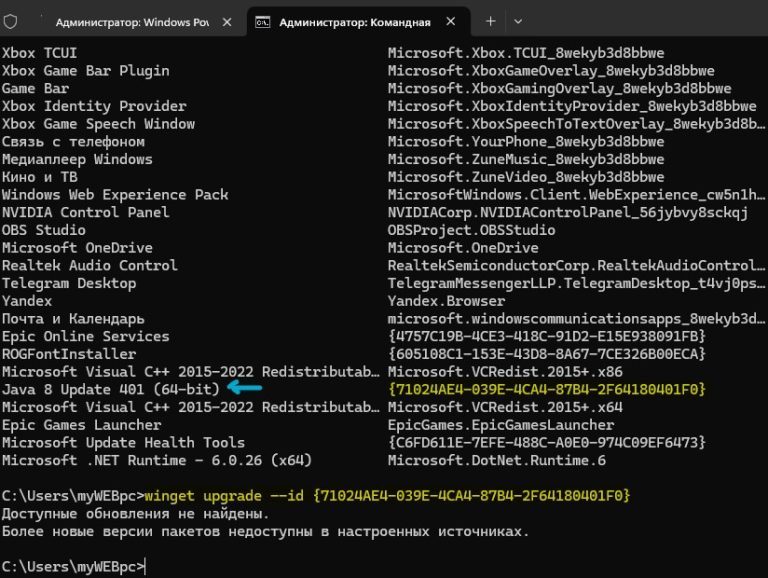Click ID 'Microsoft.ZuneMusic_8wekyb3d8bbwe'
Screen dimensions: 768x578
[x=526, y=159]
